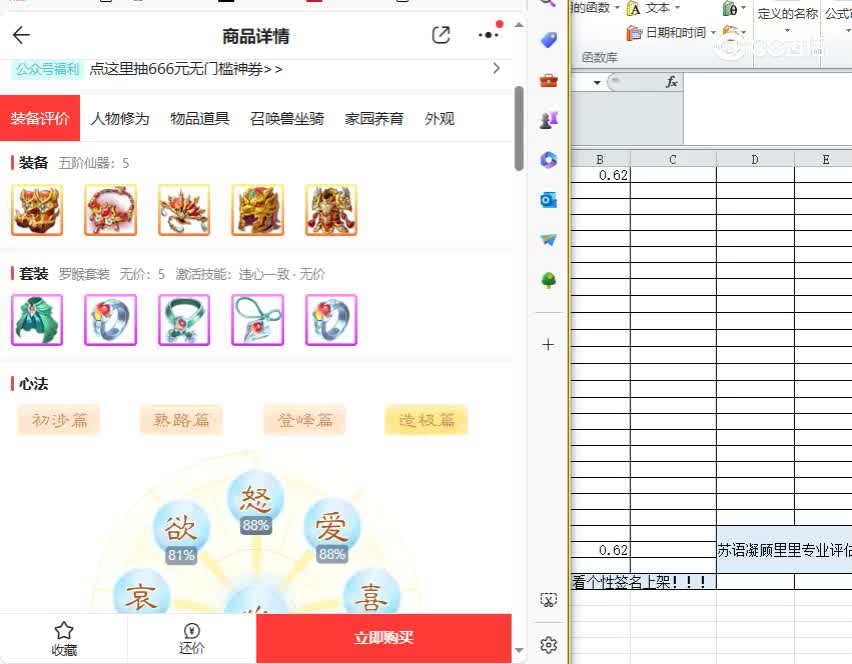This screenshot has height=664, width=852.
Task: Click the search icon at top of sidebar
Action: (547, 6)
